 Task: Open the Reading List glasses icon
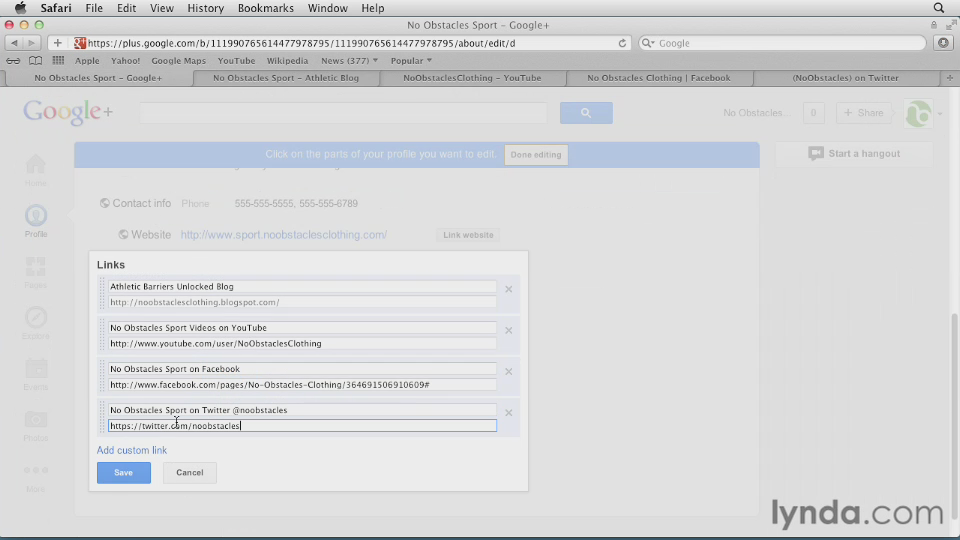click(13, 61)
